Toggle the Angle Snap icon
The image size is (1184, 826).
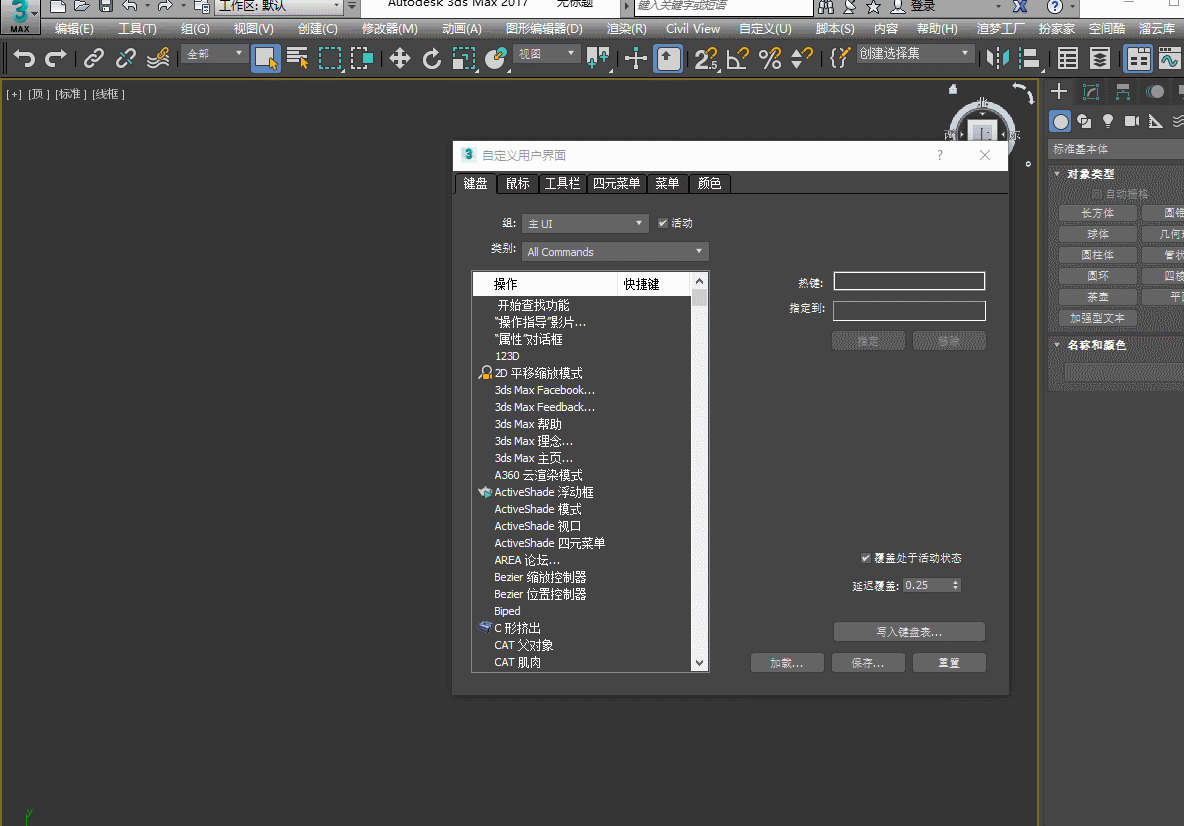738,58
